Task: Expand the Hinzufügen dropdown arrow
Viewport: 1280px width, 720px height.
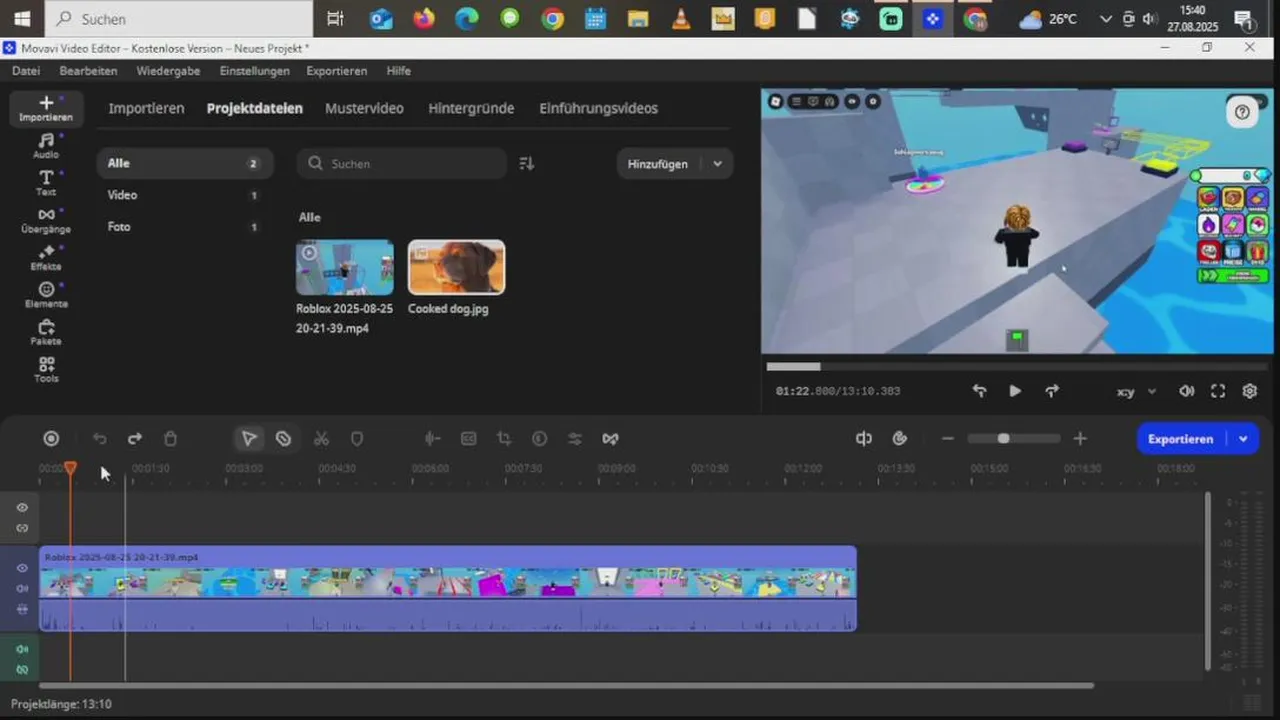Action: [717, 164]
